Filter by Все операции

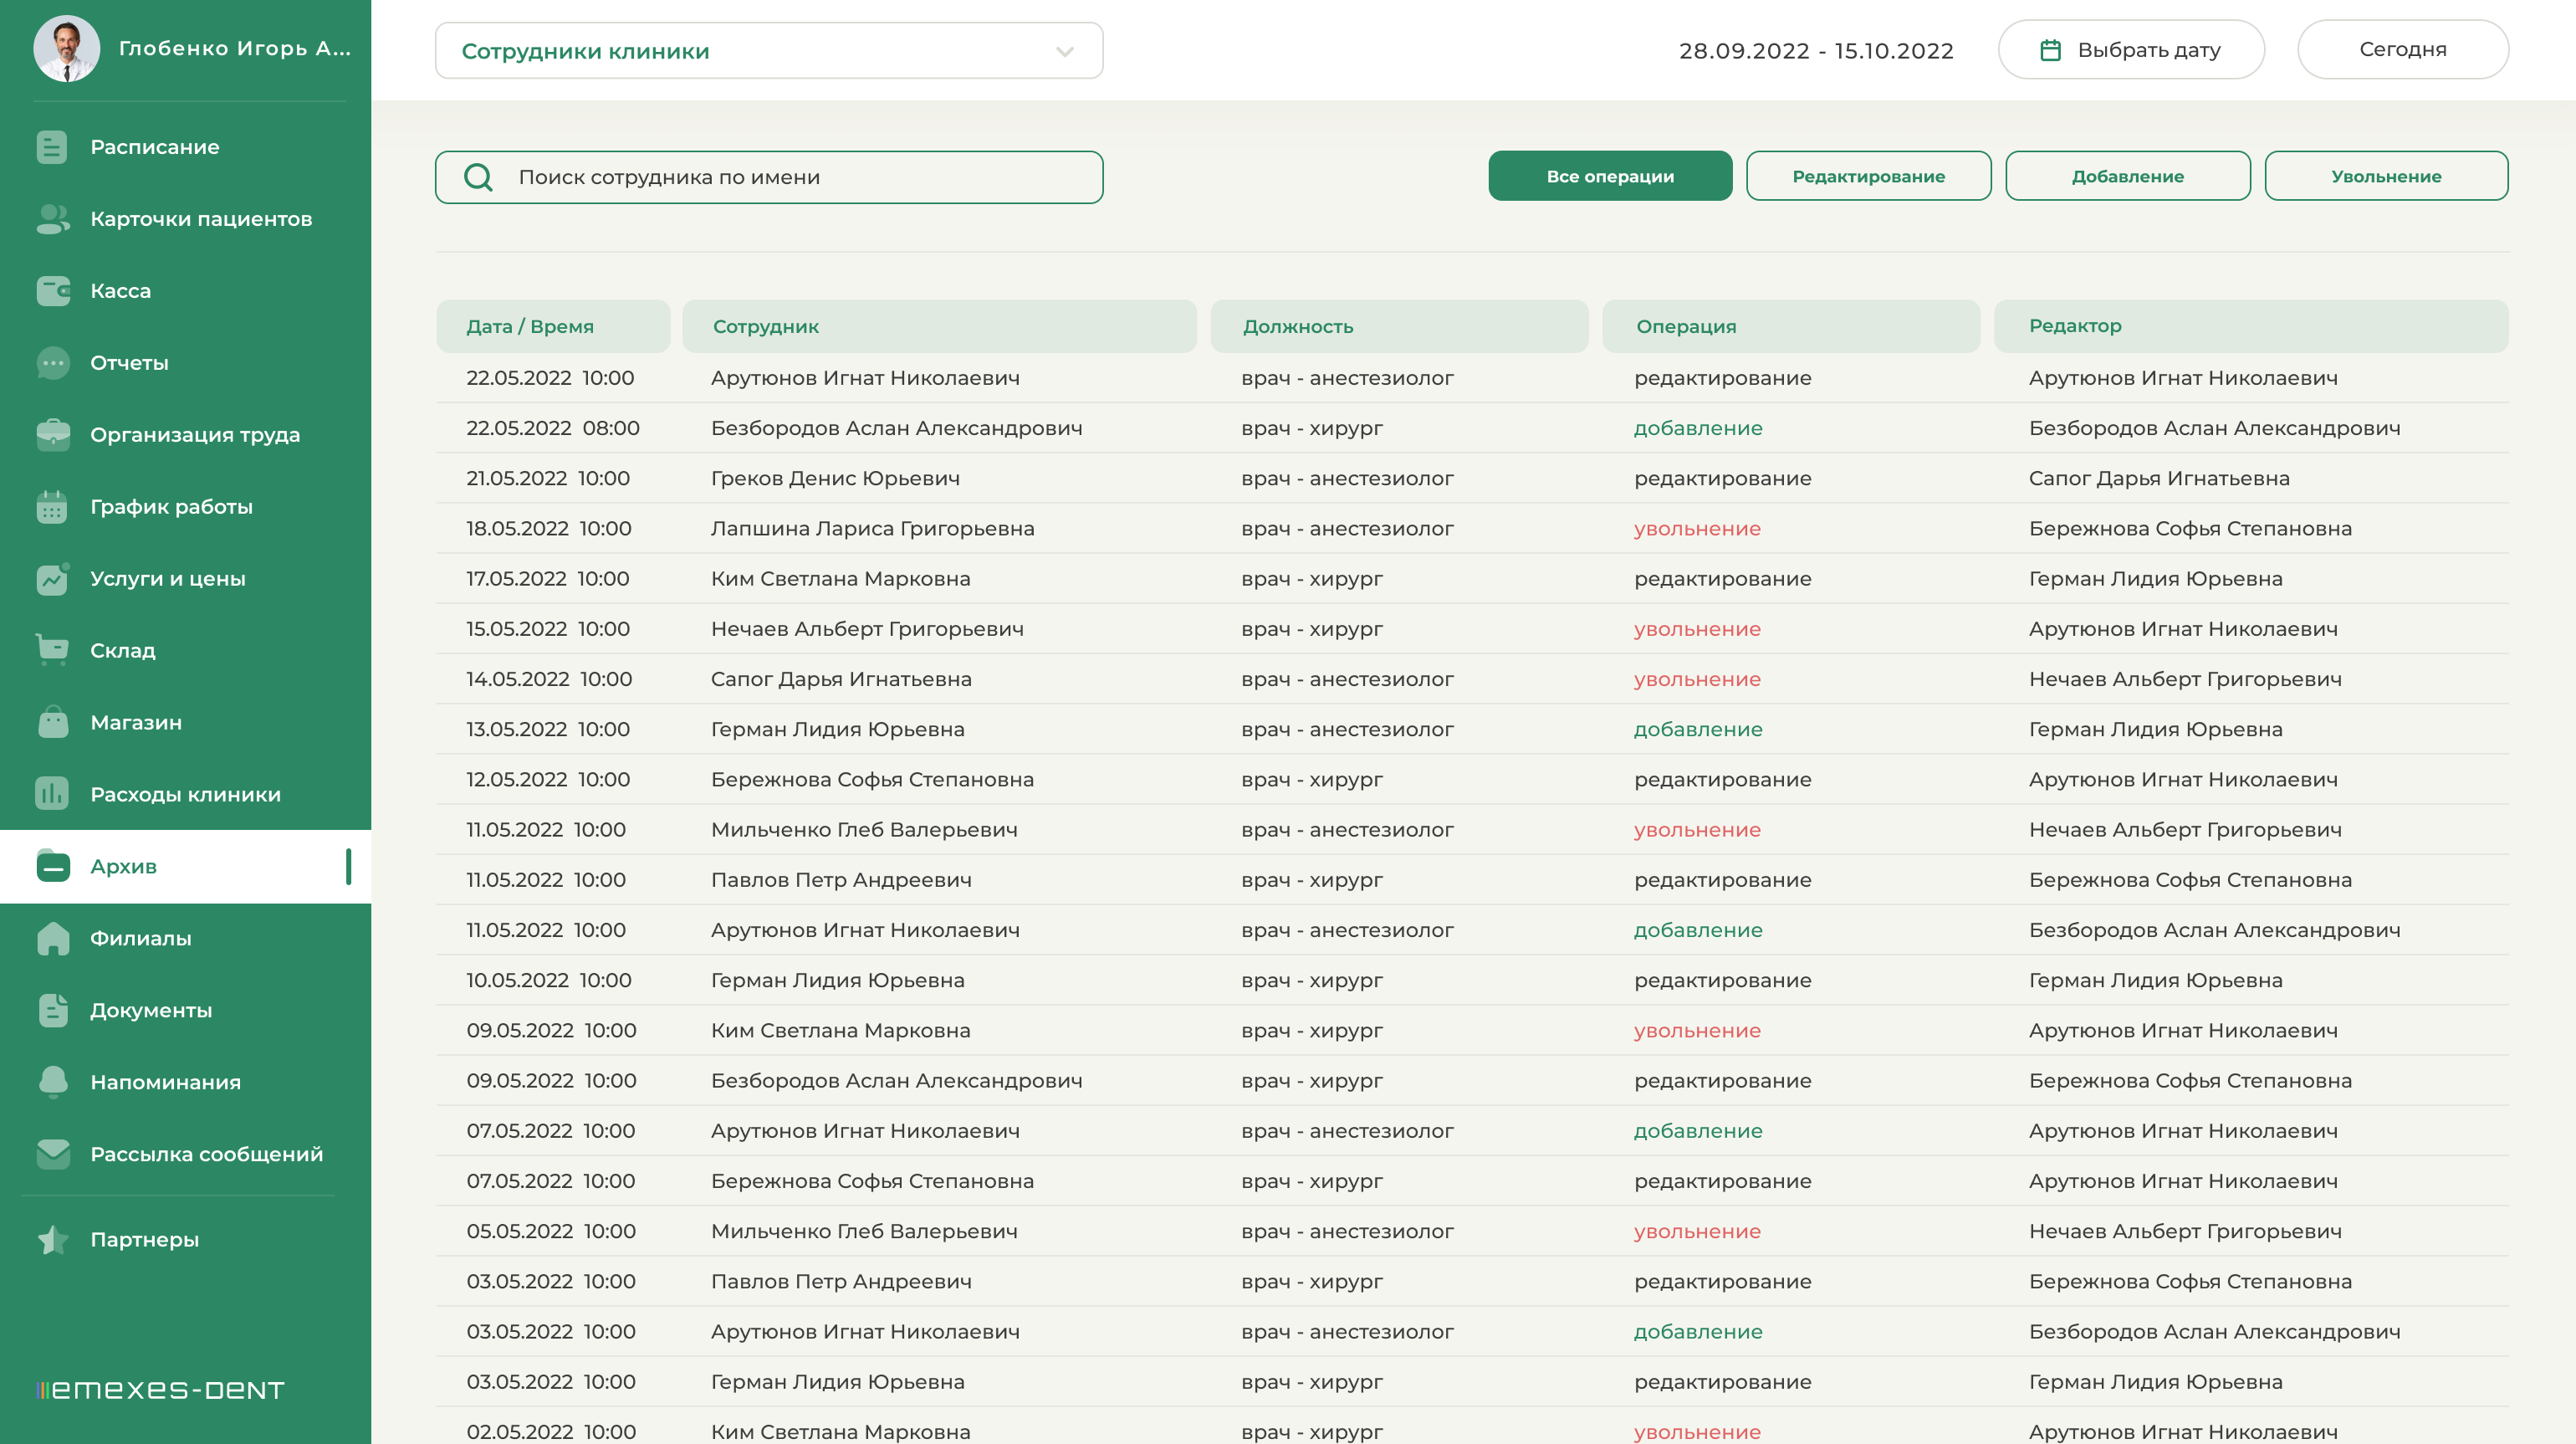(1610, 176)
